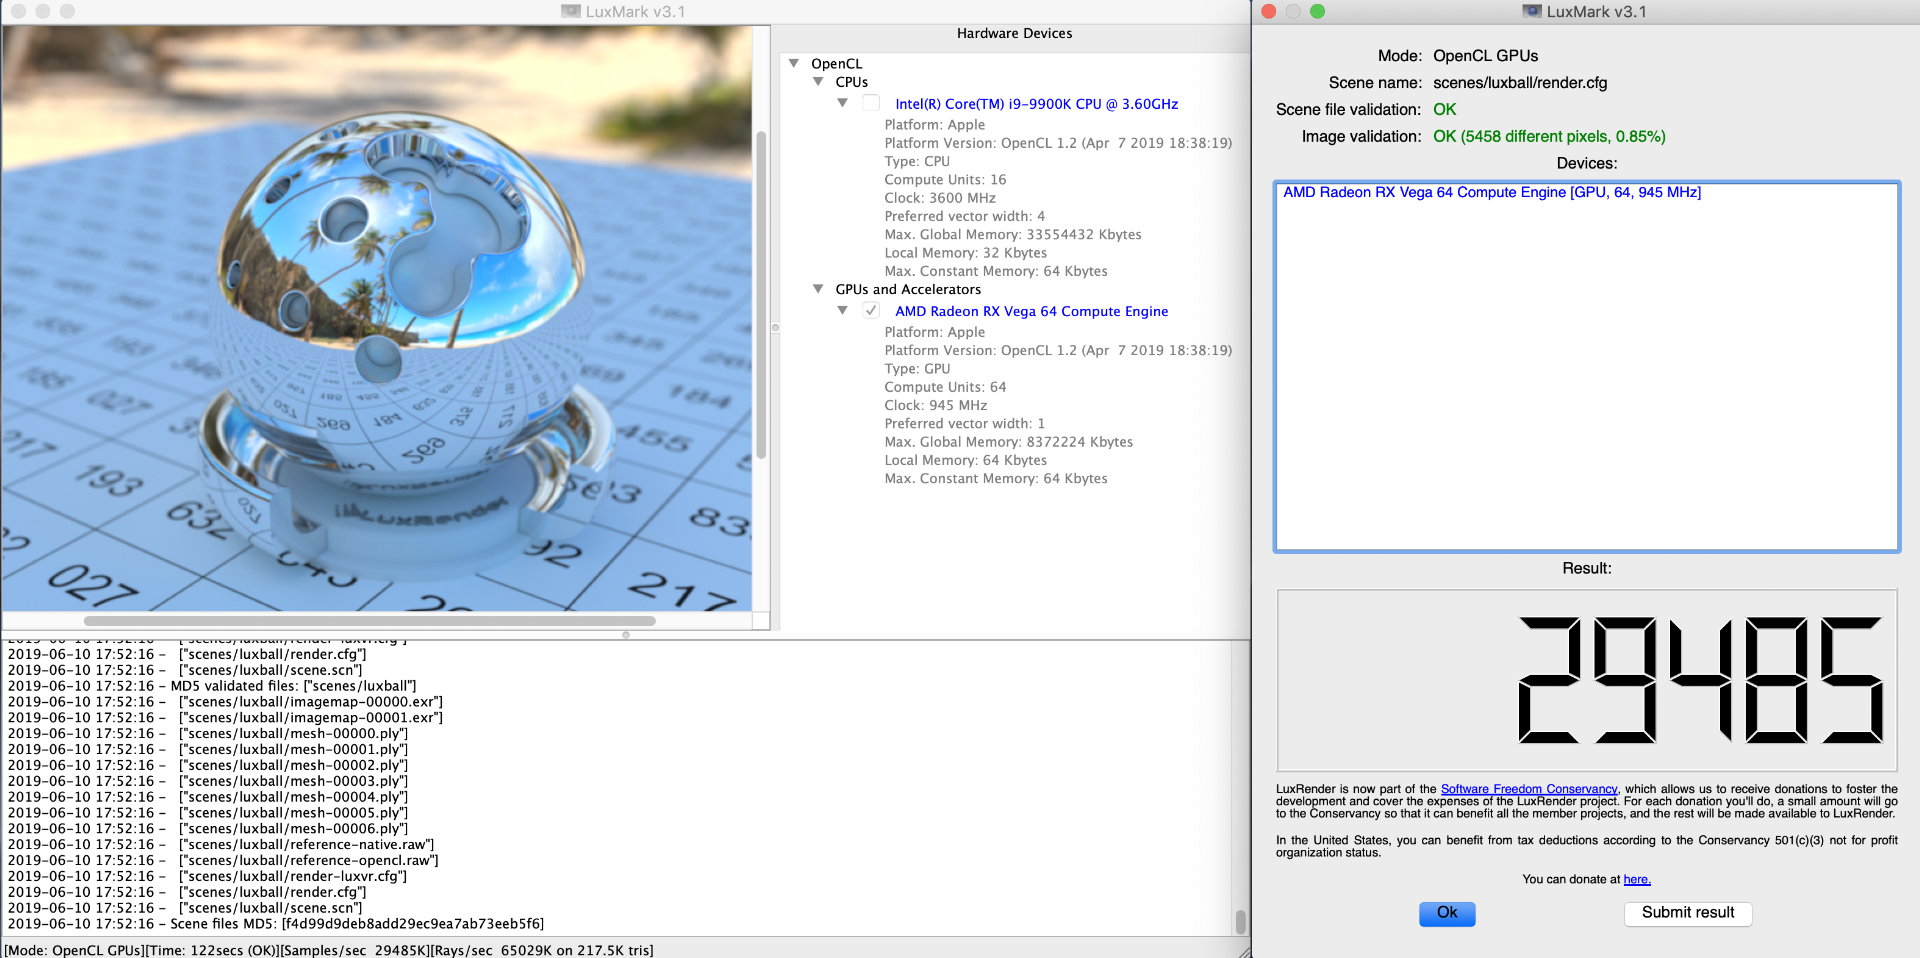Image resolution: width=1920 pixels, height=958 pixels.
Task: Click log line 'imagemap-00001.exr'
Action: pos(225,718)
